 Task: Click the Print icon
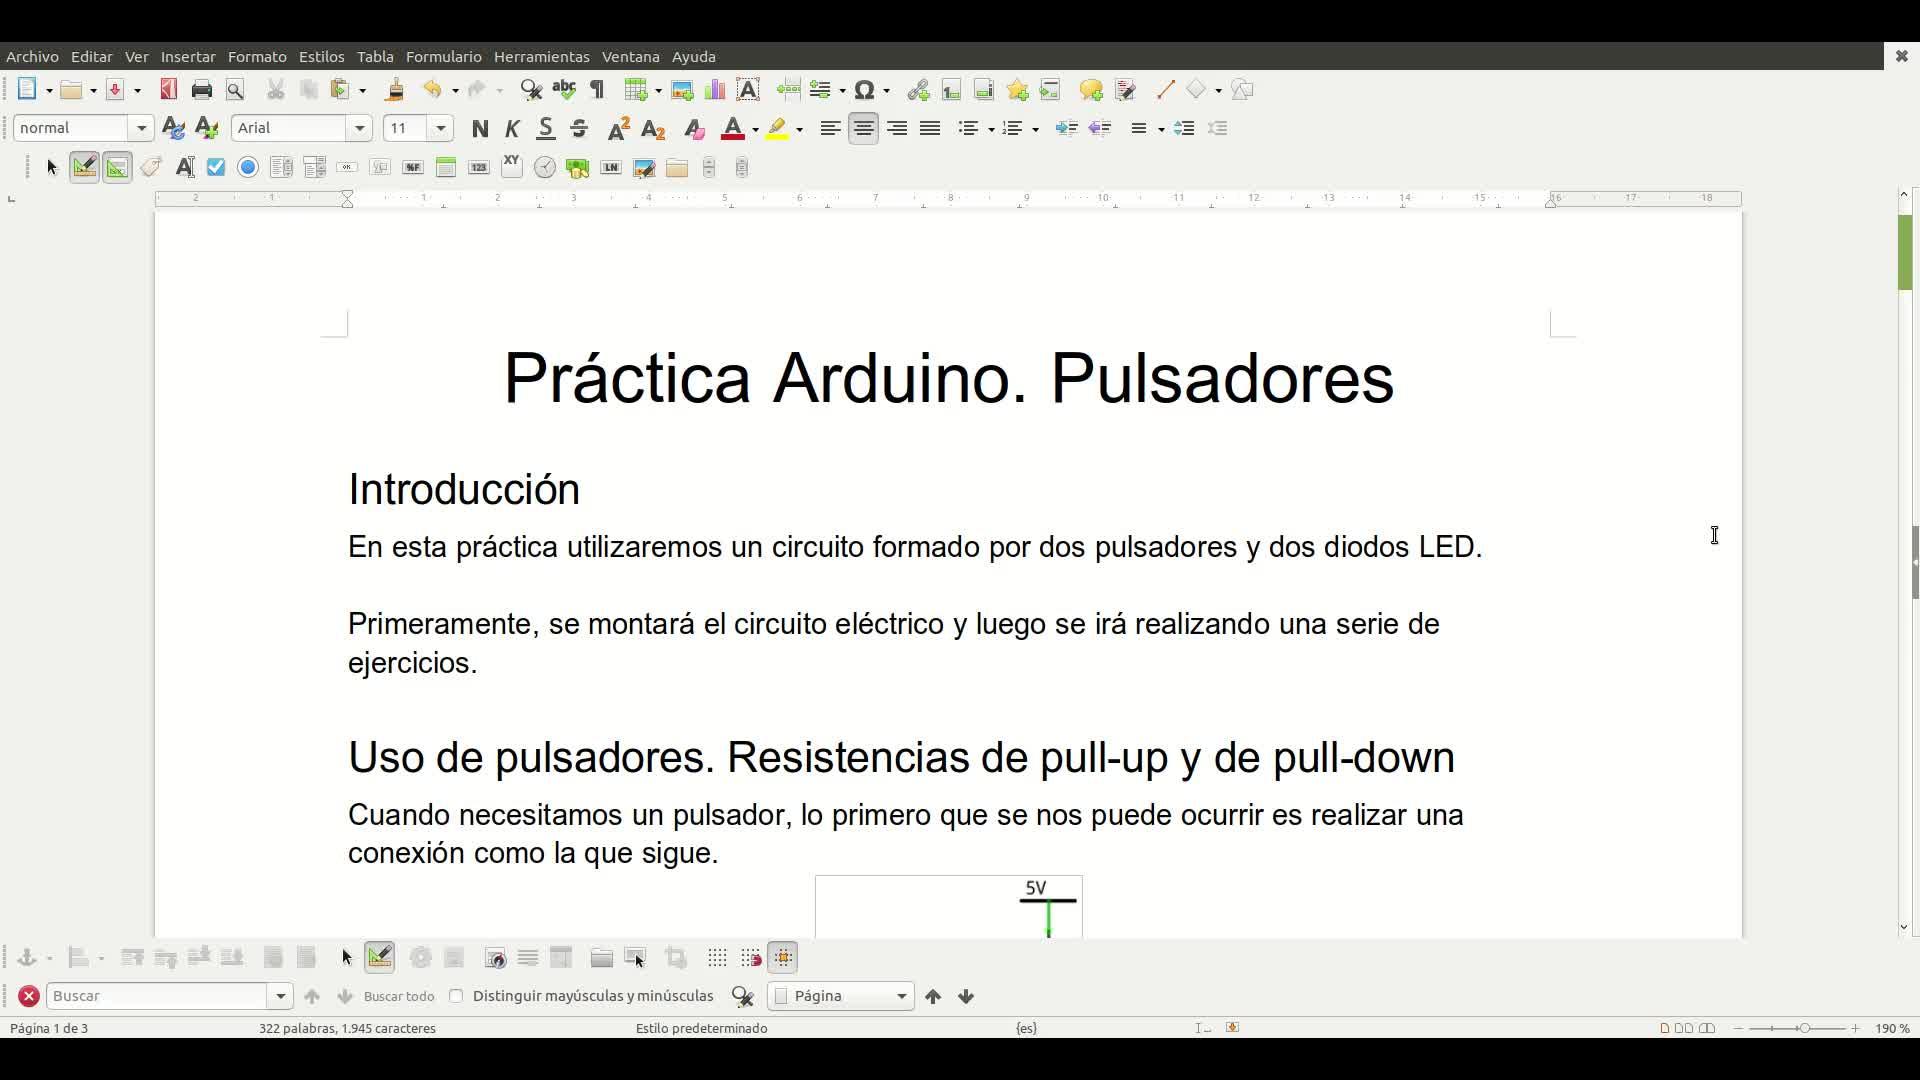(202, 90)
